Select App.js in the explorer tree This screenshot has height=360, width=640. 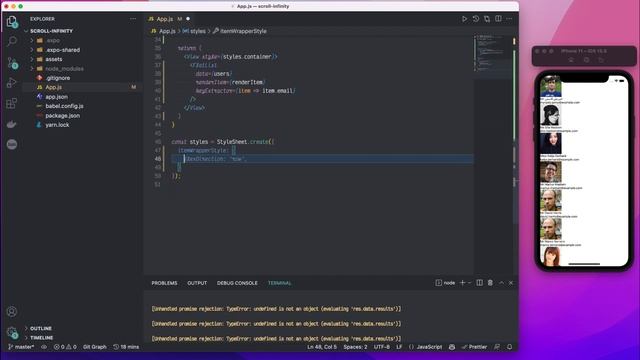[53, 87]
